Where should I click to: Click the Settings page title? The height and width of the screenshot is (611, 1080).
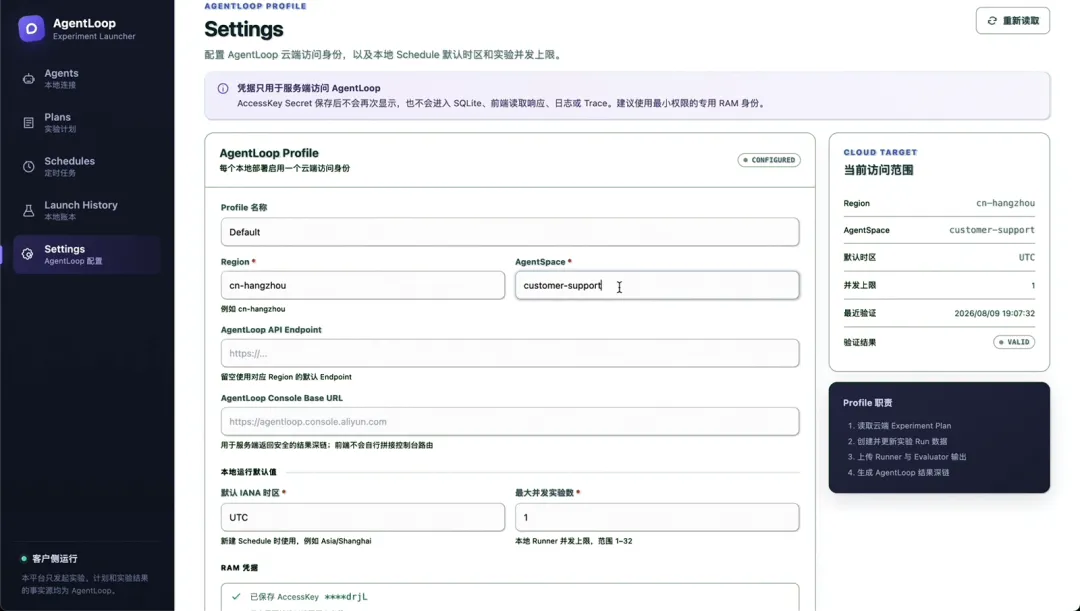244,30
